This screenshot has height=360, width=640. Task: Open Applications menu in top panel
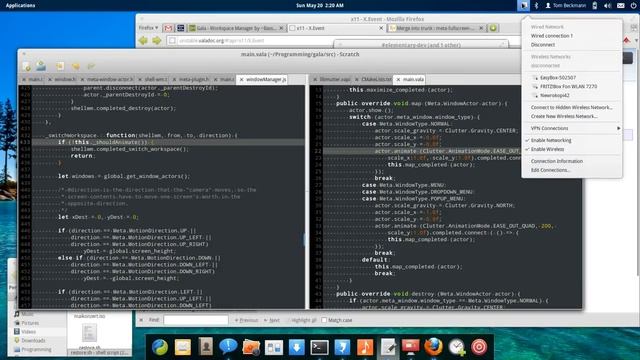[20, 5]
